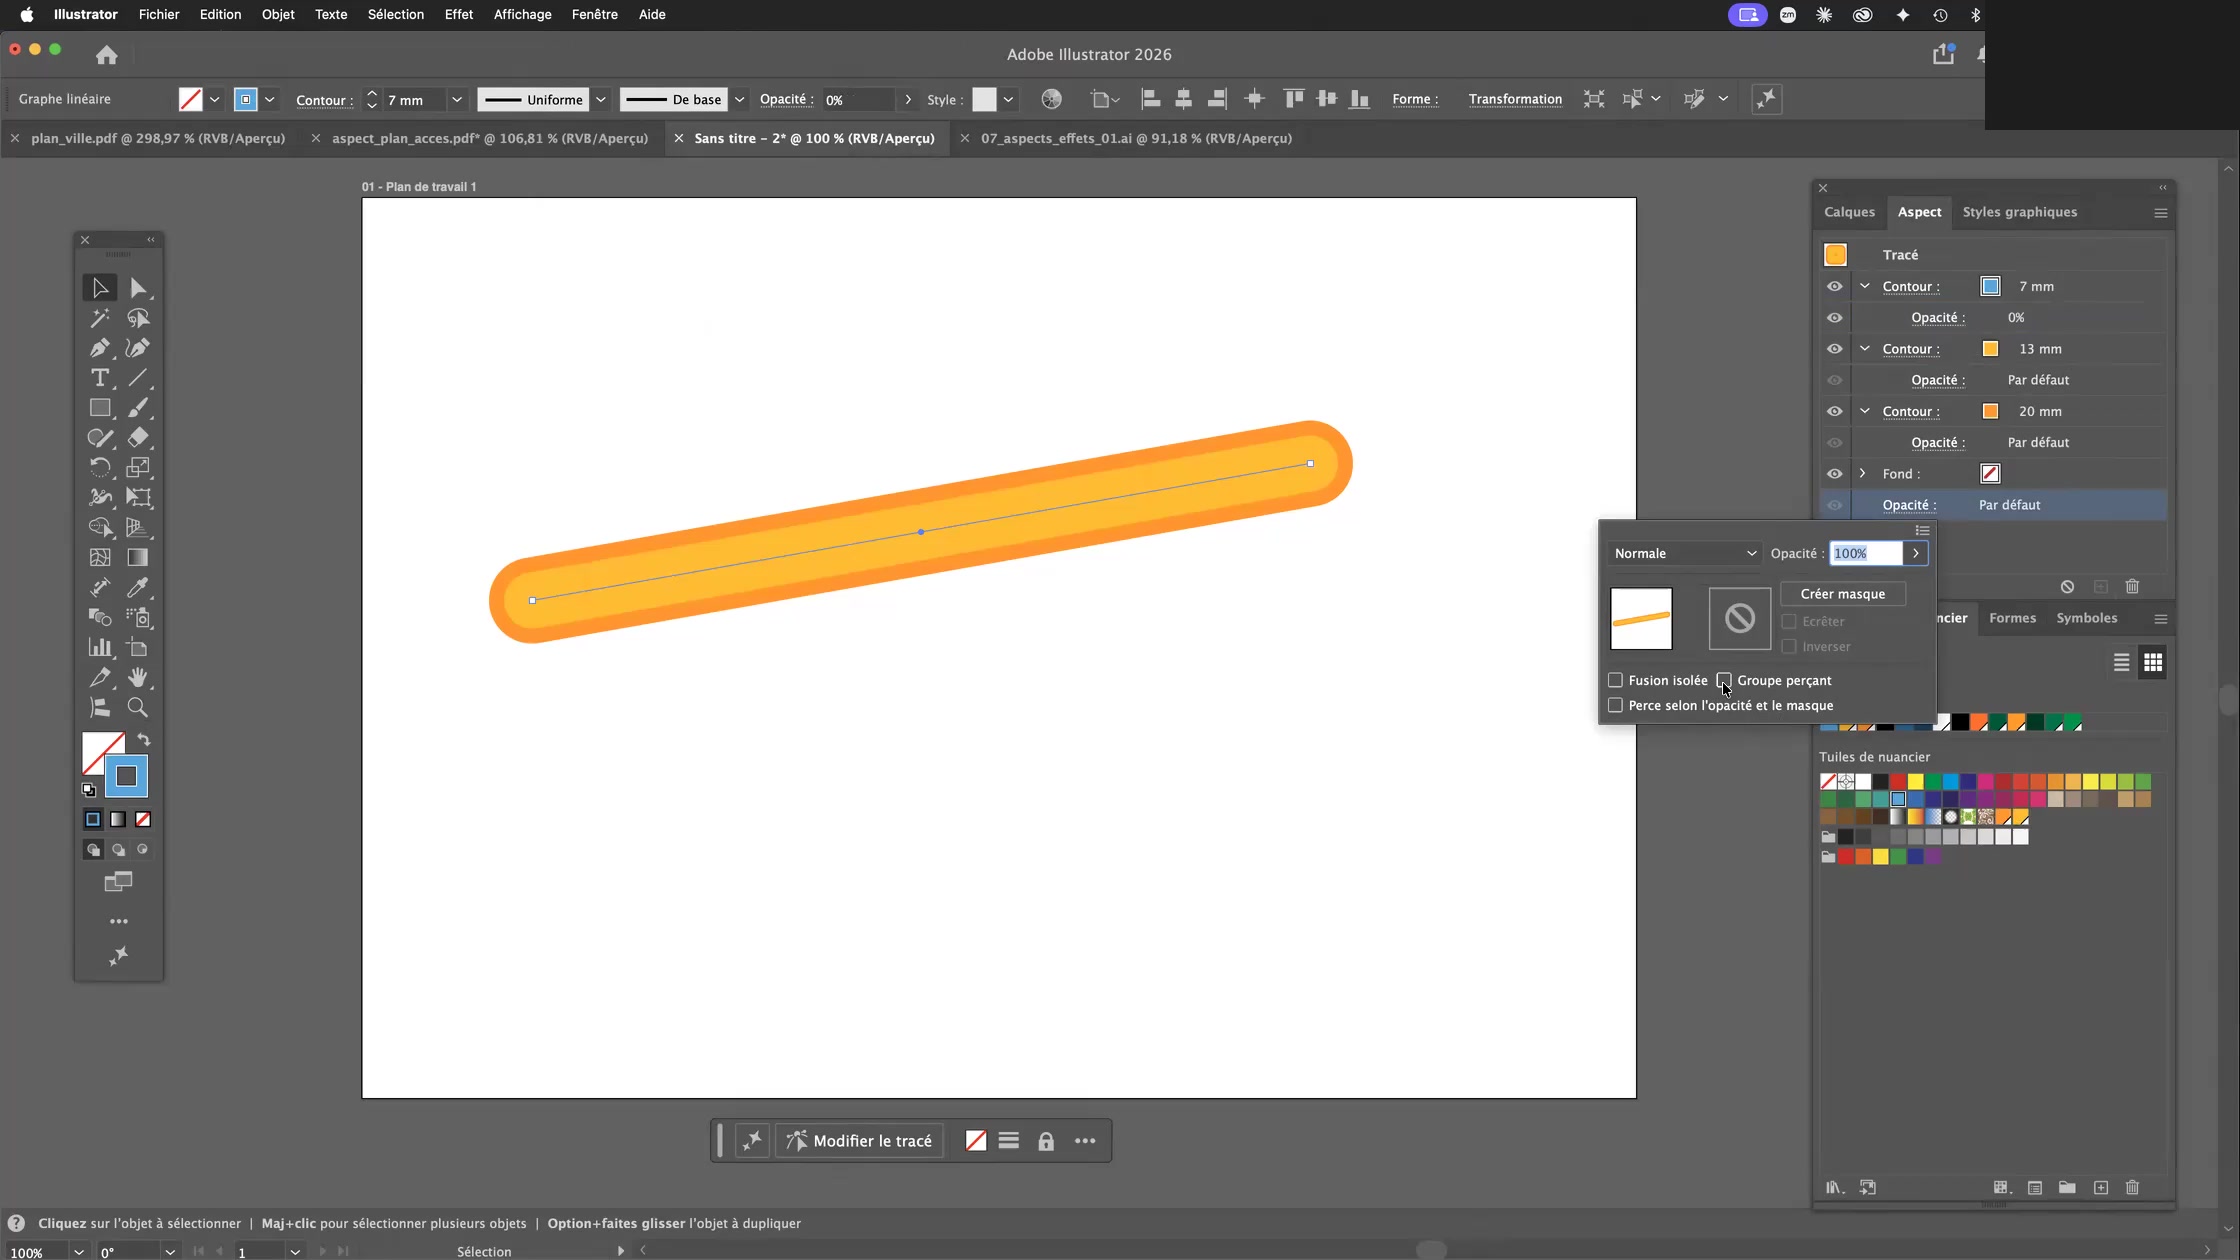Toggle visibility of 13 mm Contour
Screen dimensions: 2240x1260
1834,349
